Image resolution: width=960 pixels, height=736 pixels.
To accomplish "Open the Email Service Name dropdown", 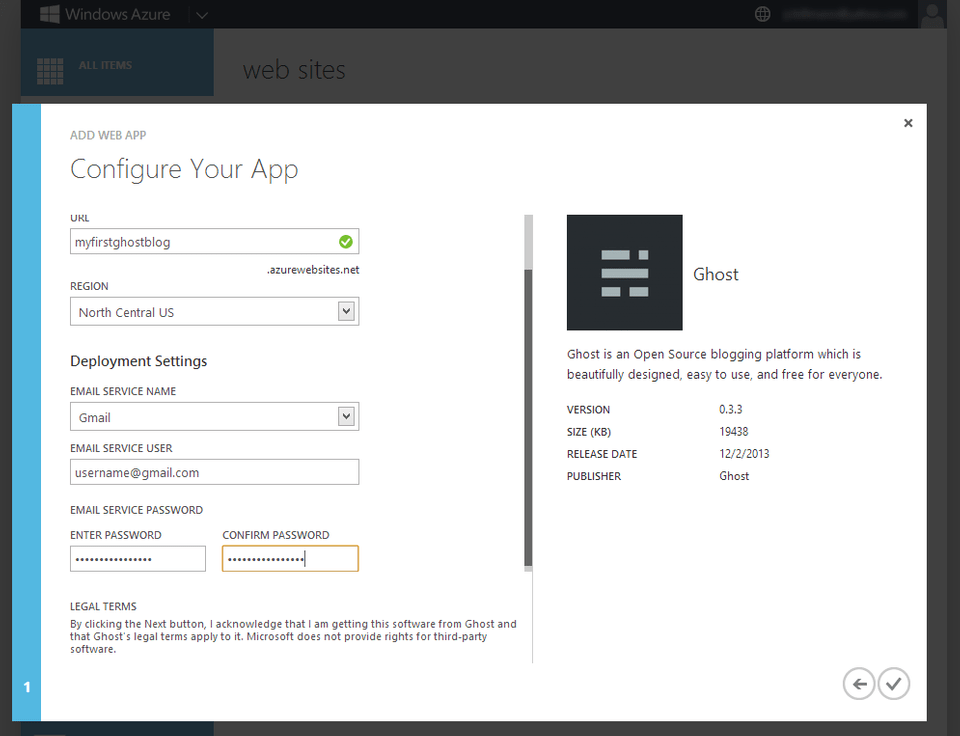I will click(214, 417).
